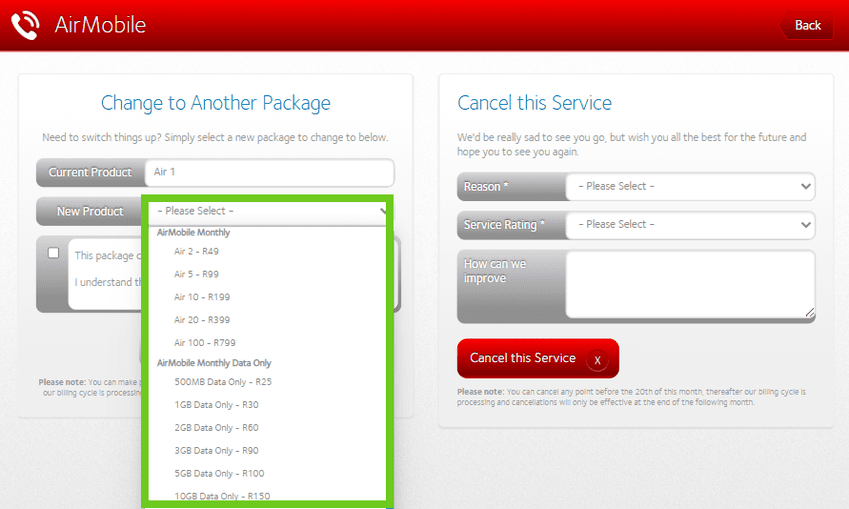Screen dimensions: 849x509
Task: Tick the package terms agreement checkbox
Action: 54,253
